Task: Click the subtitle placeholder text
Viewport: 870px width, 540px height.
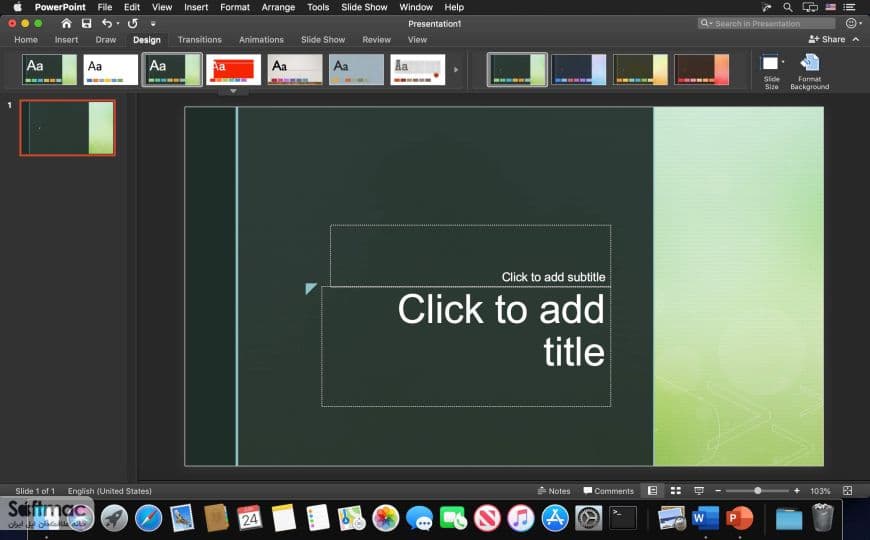Action: [553, 277]
